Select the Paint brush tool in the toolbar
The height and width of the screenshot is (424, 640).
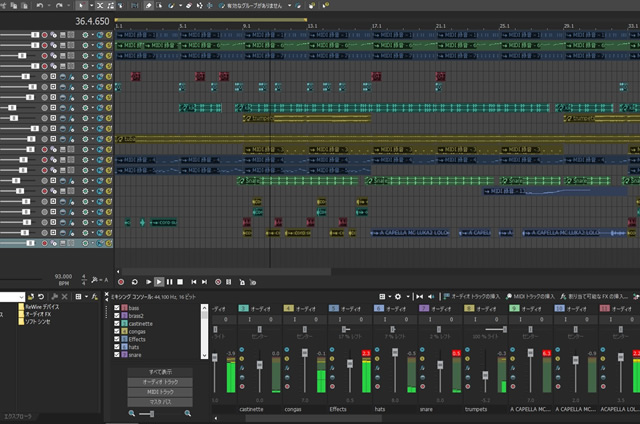click(x=171, y=5)
